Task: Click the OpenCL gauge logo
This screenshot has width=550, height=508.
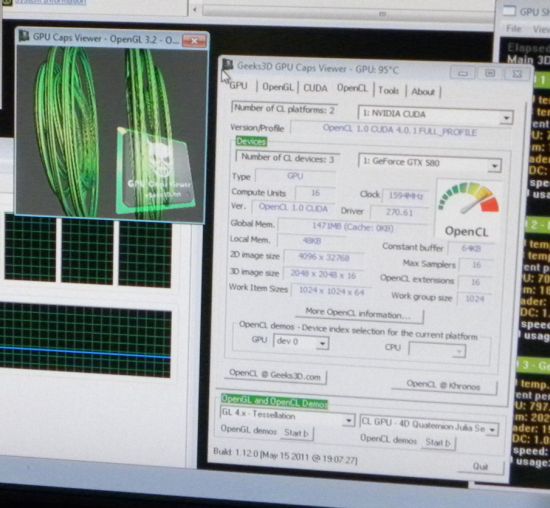Action: [x=468, y=208]
